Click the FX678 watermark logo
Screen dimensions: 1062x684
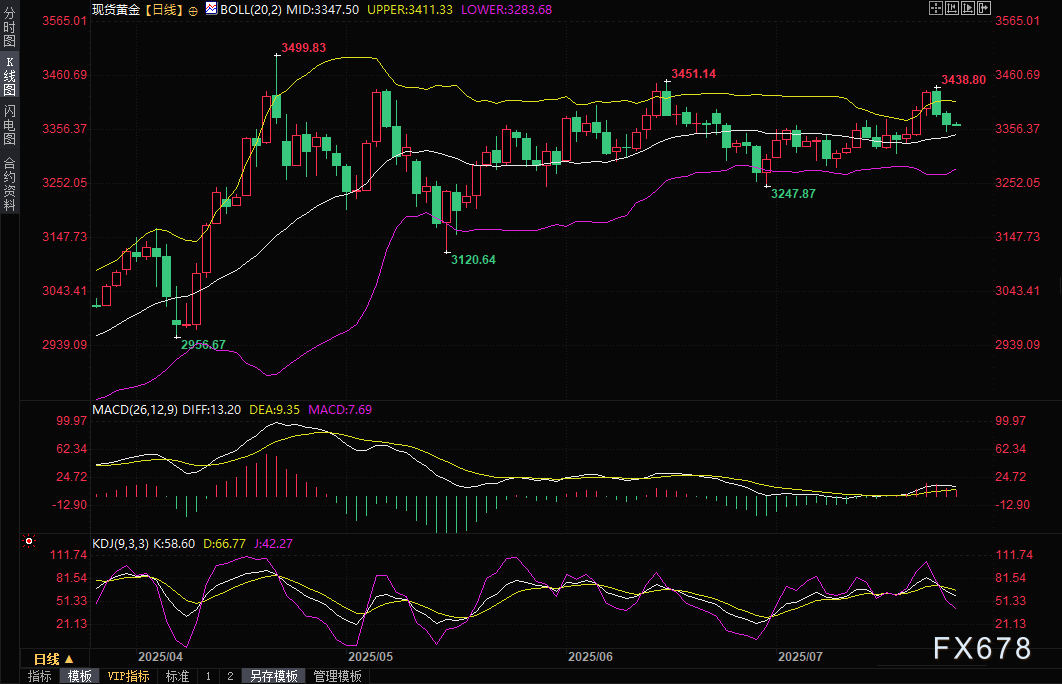coord(981,649)
